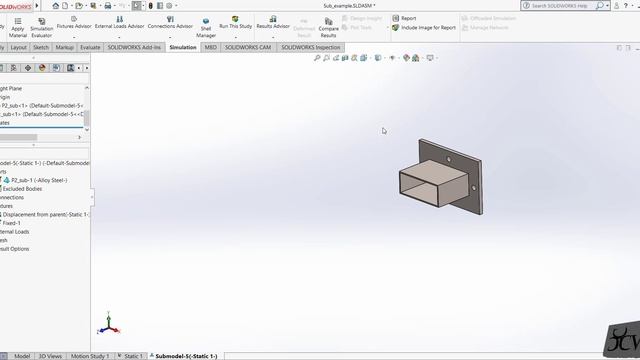Click Connections Advisor

click(x=170, y=22)
